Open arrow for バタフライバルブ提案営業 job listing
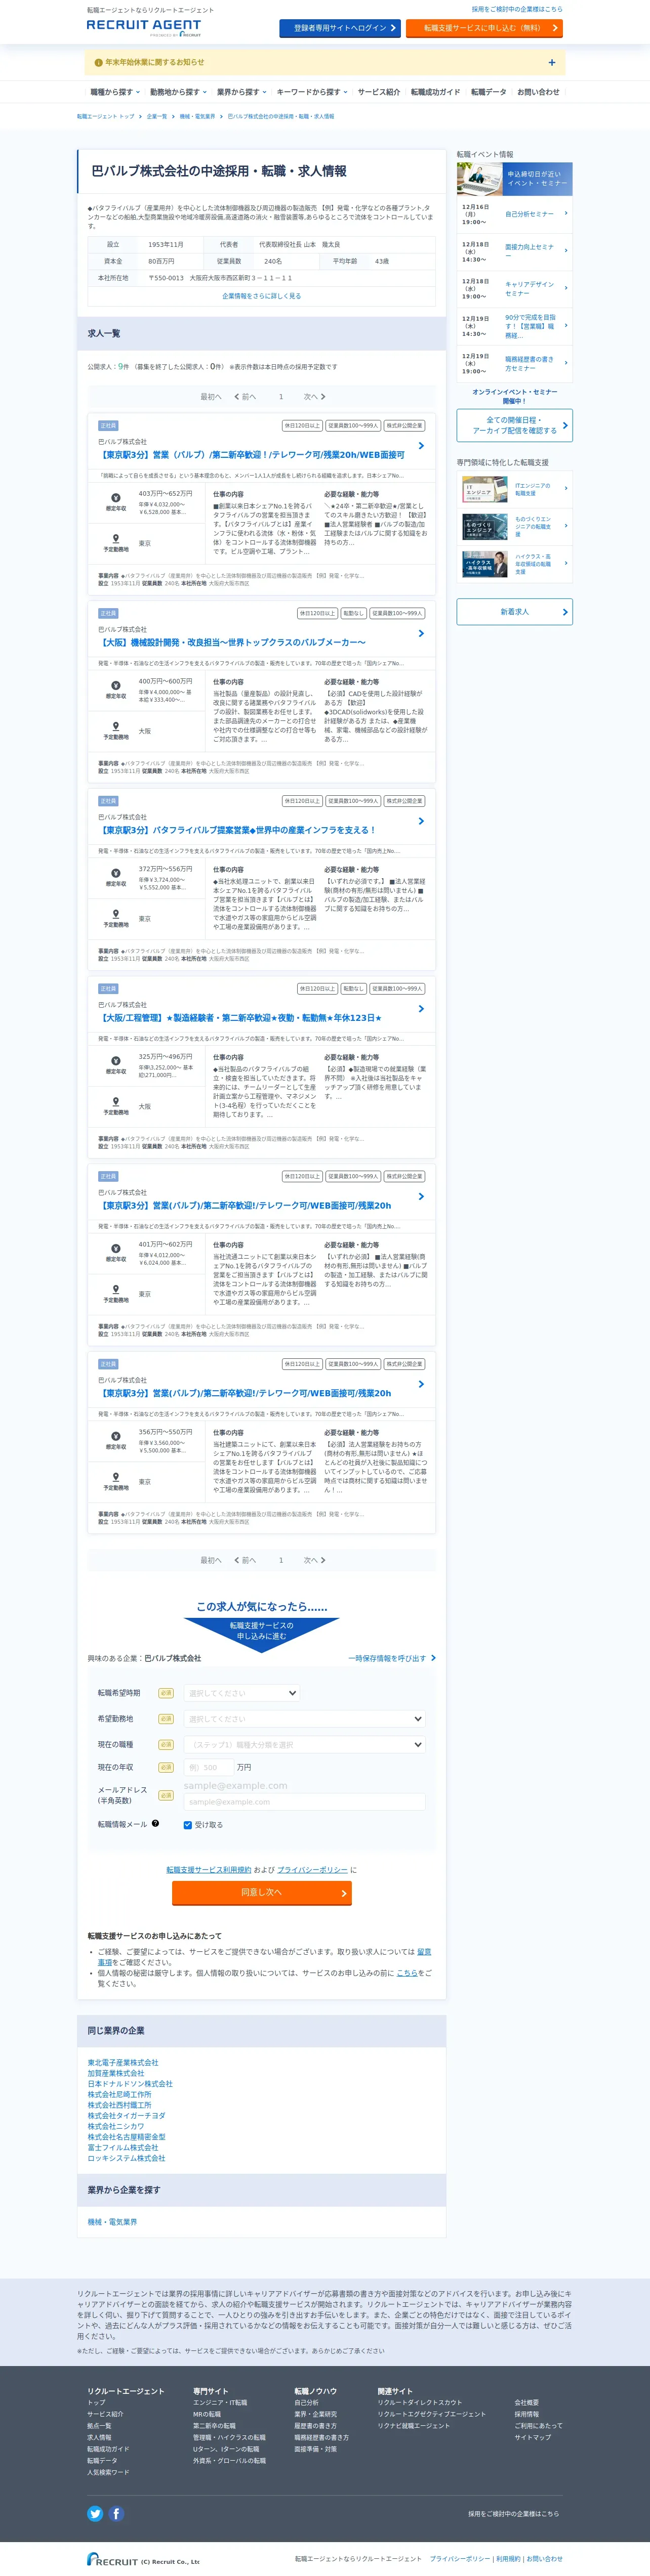Image resolution: width=650 pixels, height=2576 pixels. 421,821
